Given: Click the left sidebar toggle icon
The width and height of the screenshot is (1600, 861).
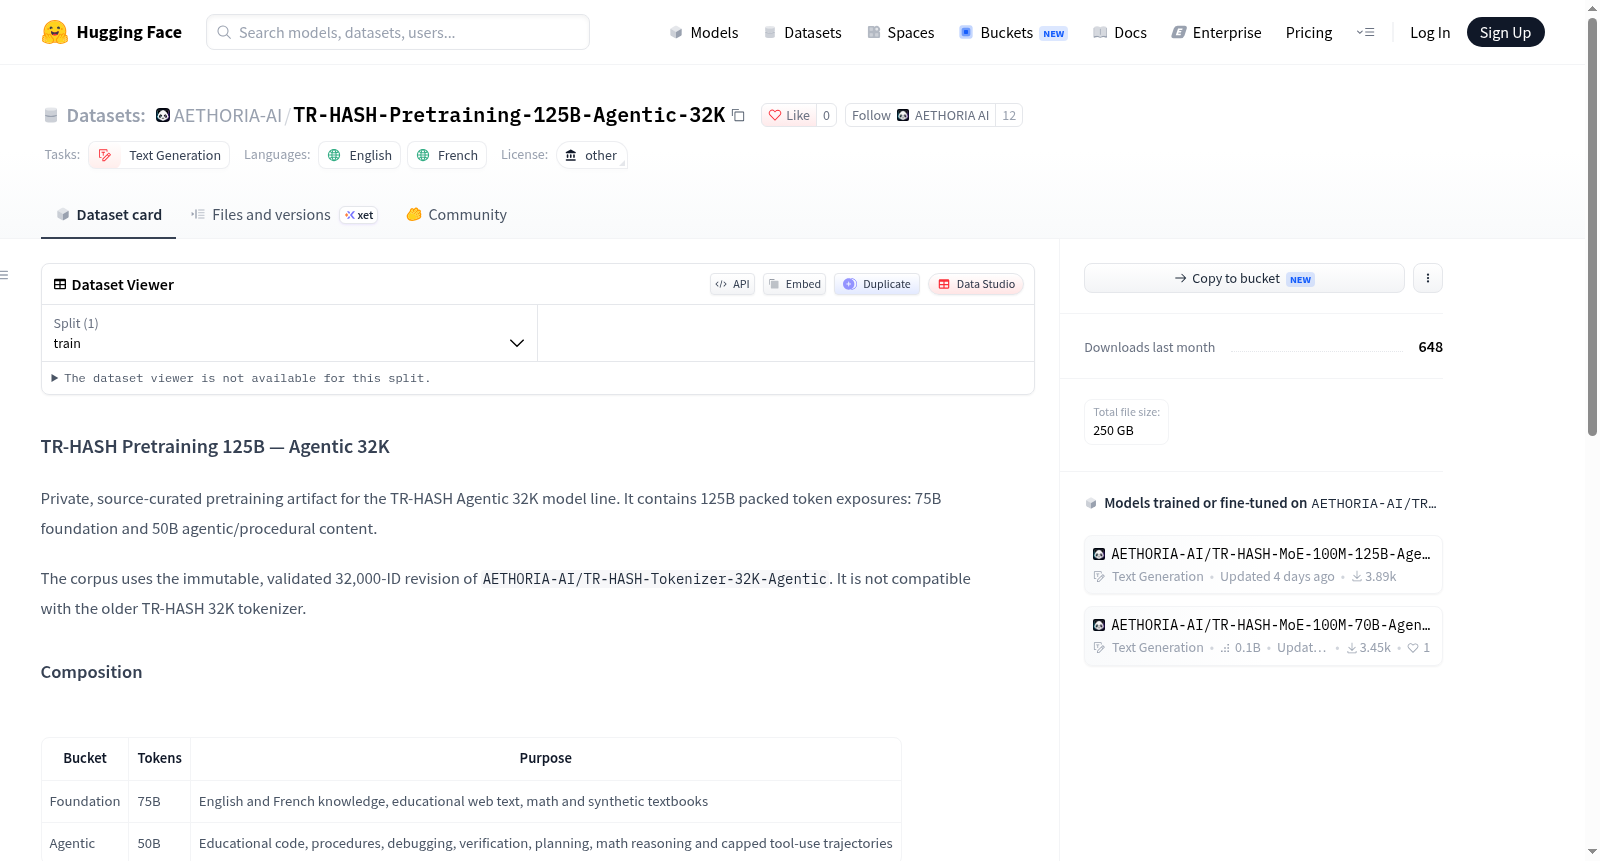Looking at the screenshot, I should click(5, 275).
